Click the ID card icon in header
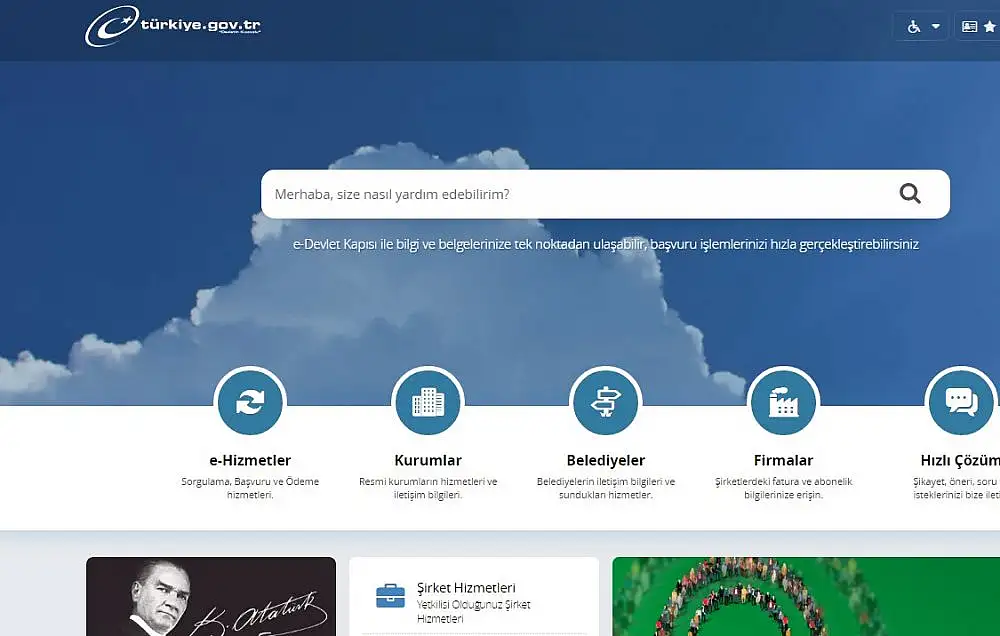 click(969, 27)
